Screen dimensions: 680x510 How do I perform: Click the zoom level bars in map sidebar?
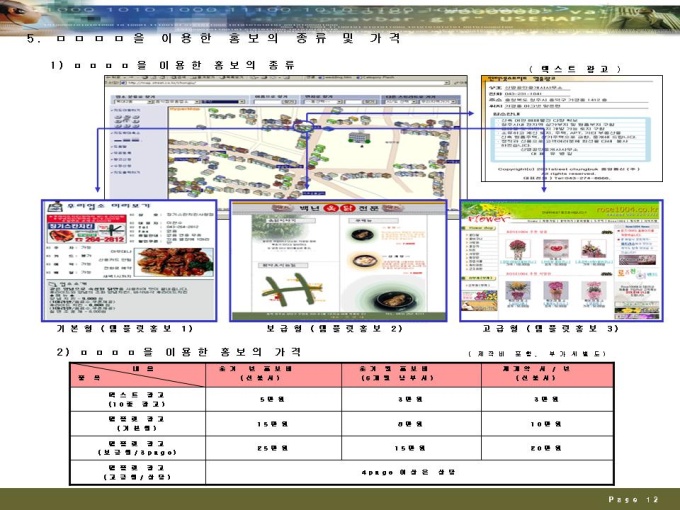(x=127, y=141)
